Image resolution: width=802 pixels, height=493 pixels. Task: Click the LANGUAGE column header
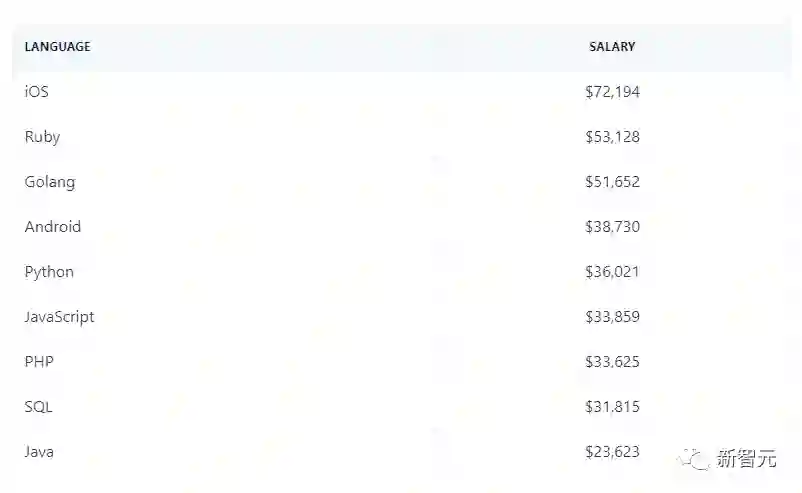click(57, 47)
